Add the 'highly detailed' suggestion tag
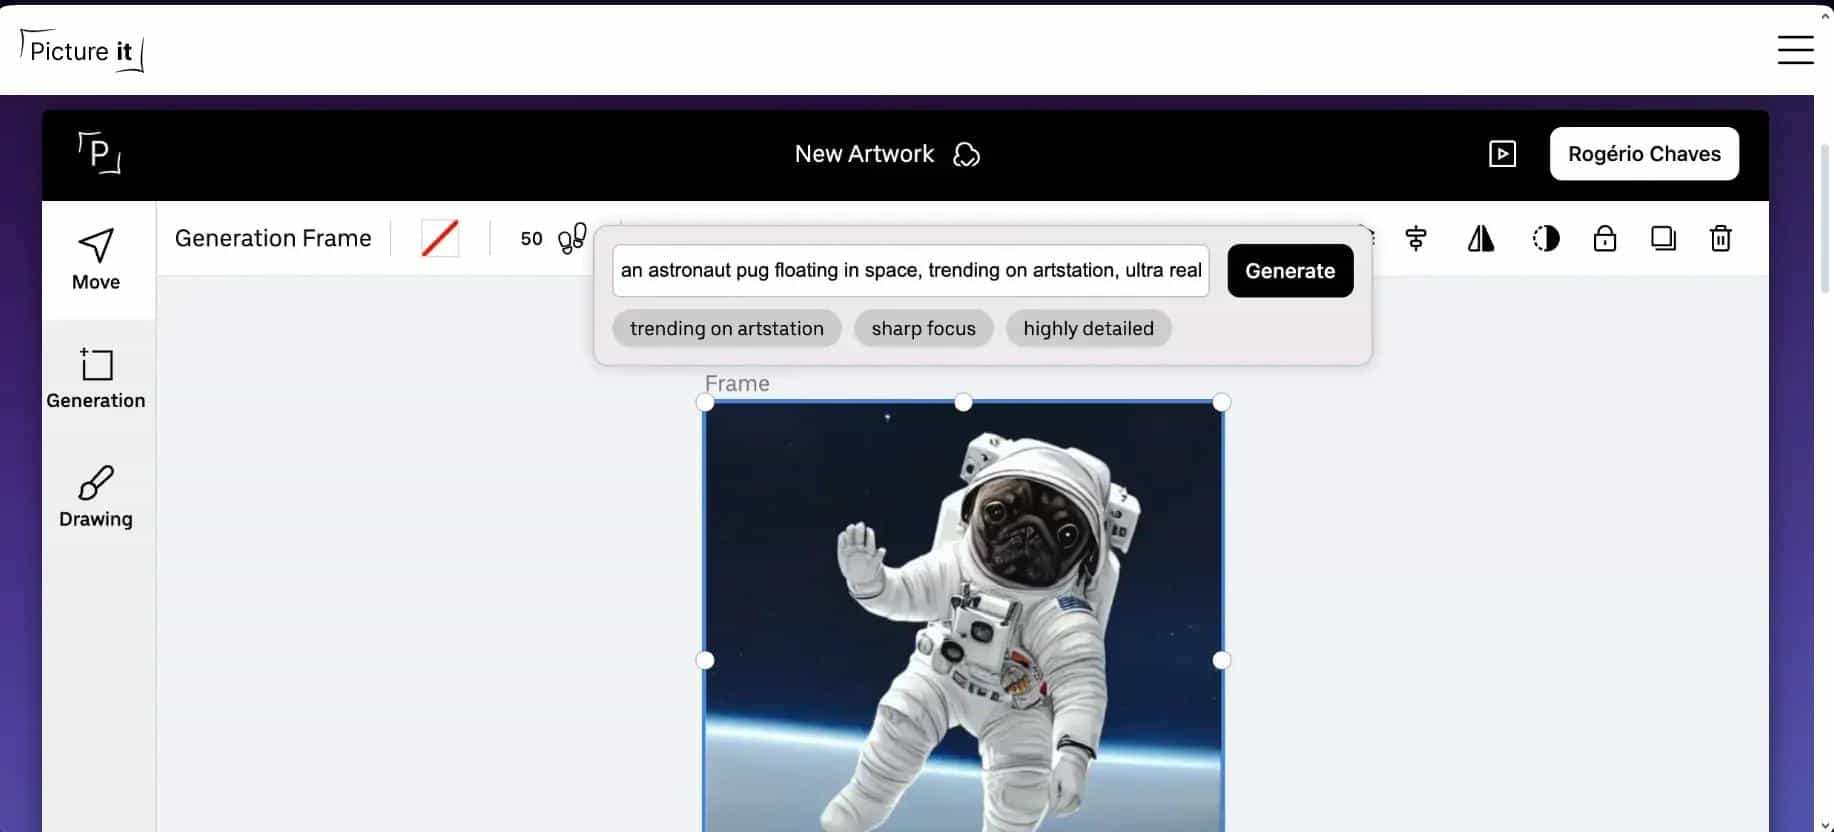This screenshot has width=1834, height=832. click(x=1088, y=328)
